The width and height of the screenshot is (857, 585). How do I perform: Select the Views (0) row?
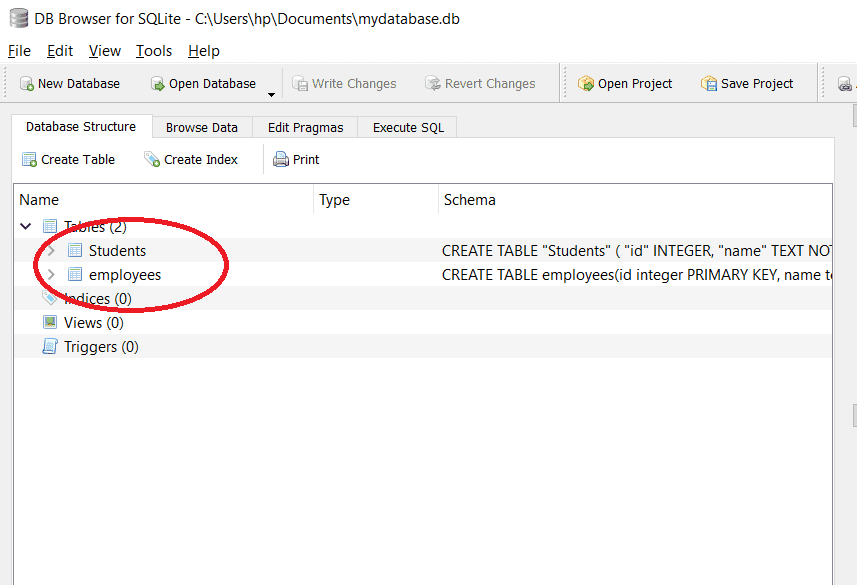[x=422, y=323]
